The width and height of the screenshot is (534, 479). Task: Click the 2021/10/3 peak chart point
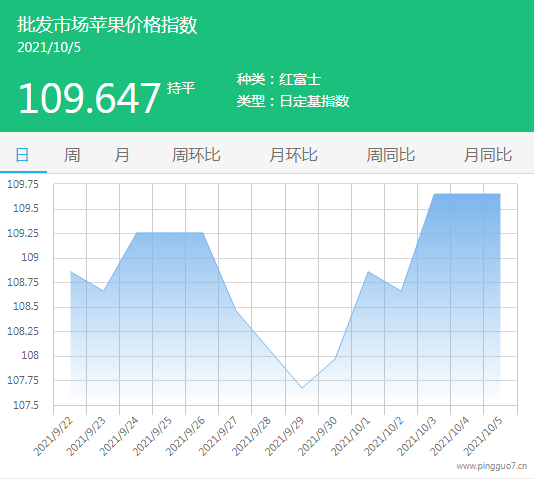(x=434, y=194)
